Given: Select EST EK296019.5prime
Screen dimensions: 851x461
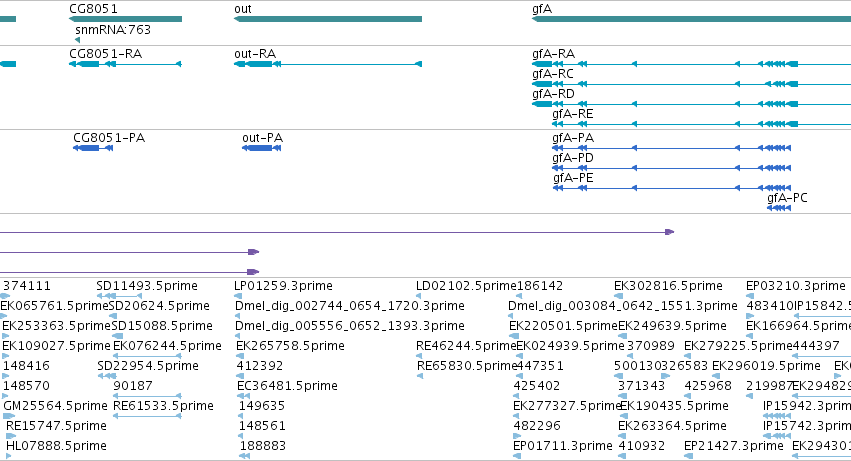Looking at the screenshot, I should tap(766, 366).
